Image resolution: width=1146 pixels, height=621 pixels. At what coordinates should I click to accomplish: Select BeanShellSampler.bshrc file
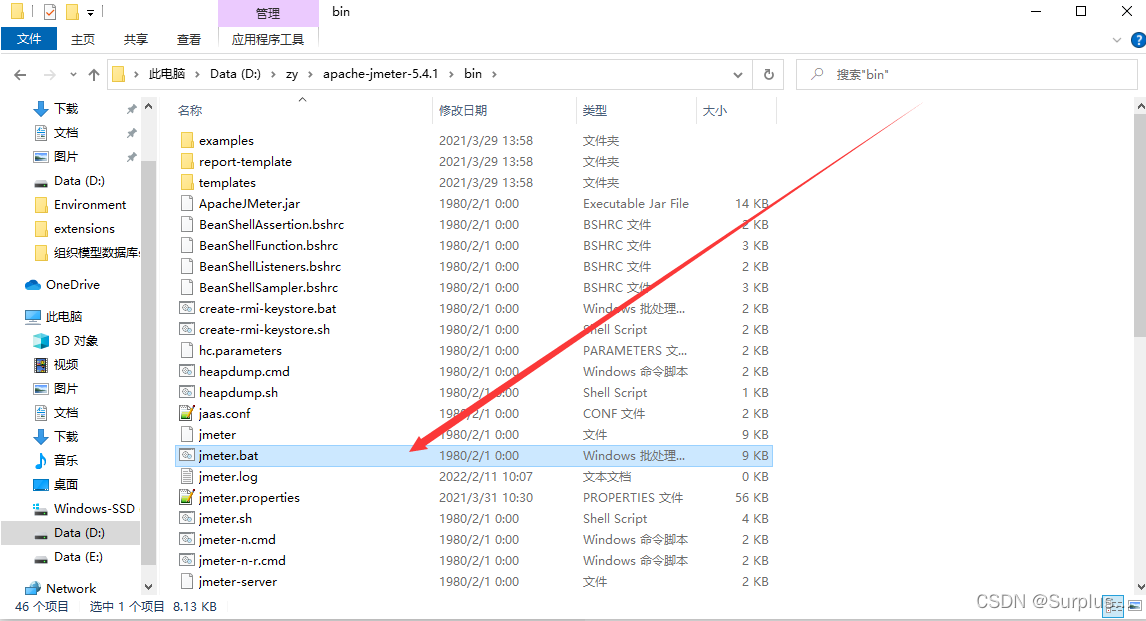click(268, 288)
